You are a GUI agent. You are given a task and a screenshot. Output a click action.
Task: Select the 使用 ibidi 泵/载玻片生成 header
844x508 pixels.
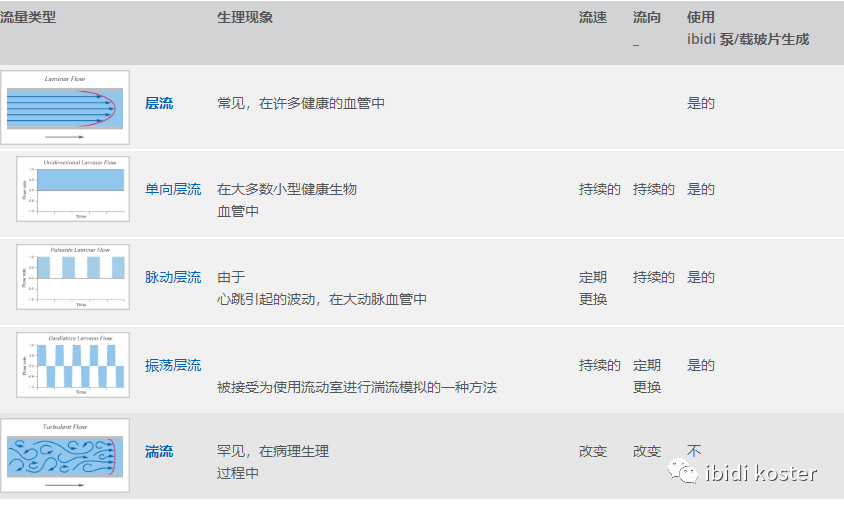748,28
